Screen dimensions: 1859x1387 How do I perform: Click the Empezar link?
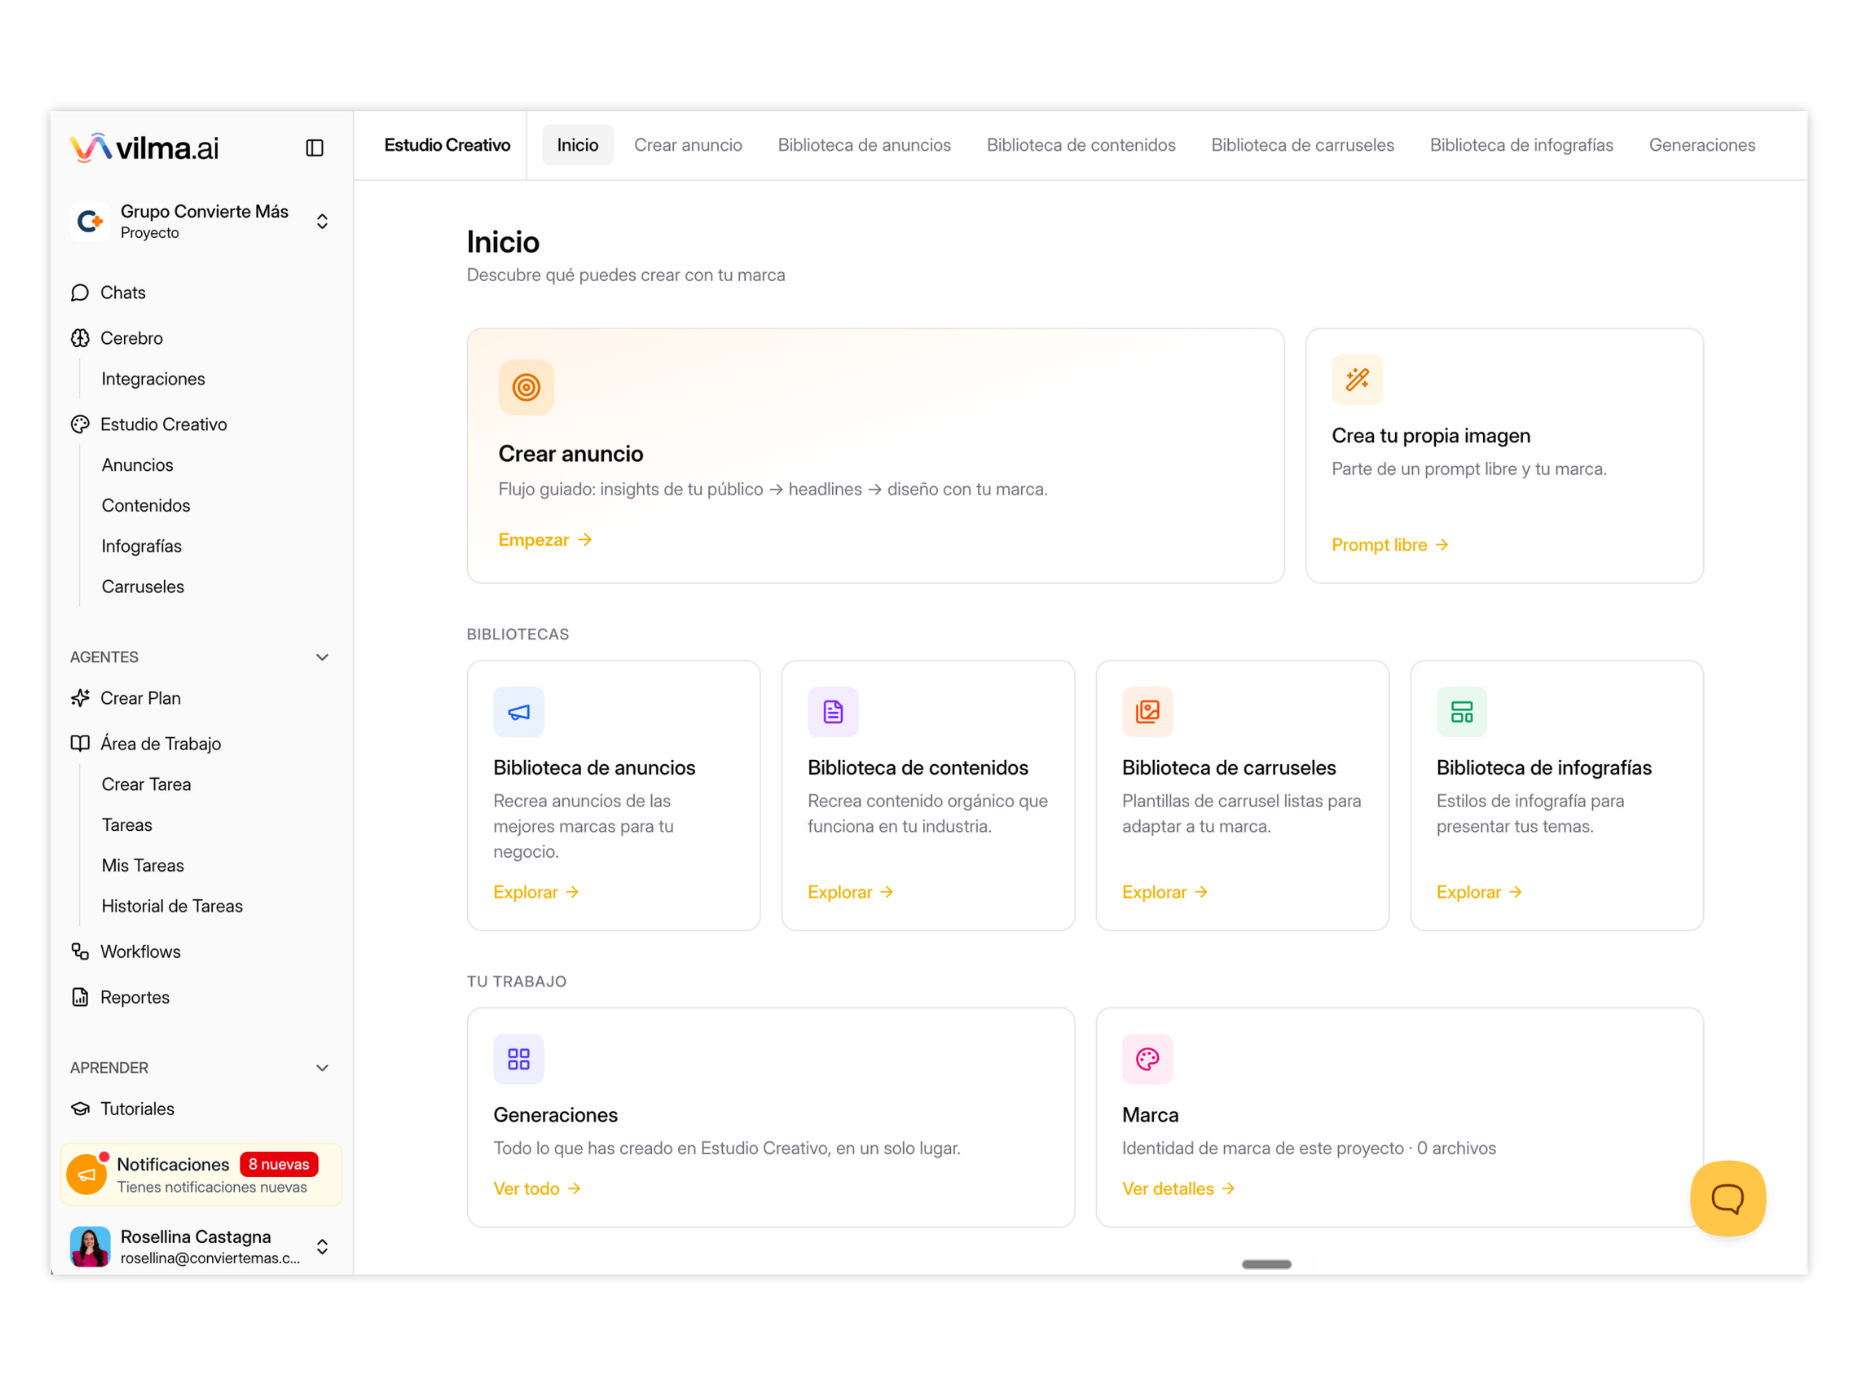point(545,540)
